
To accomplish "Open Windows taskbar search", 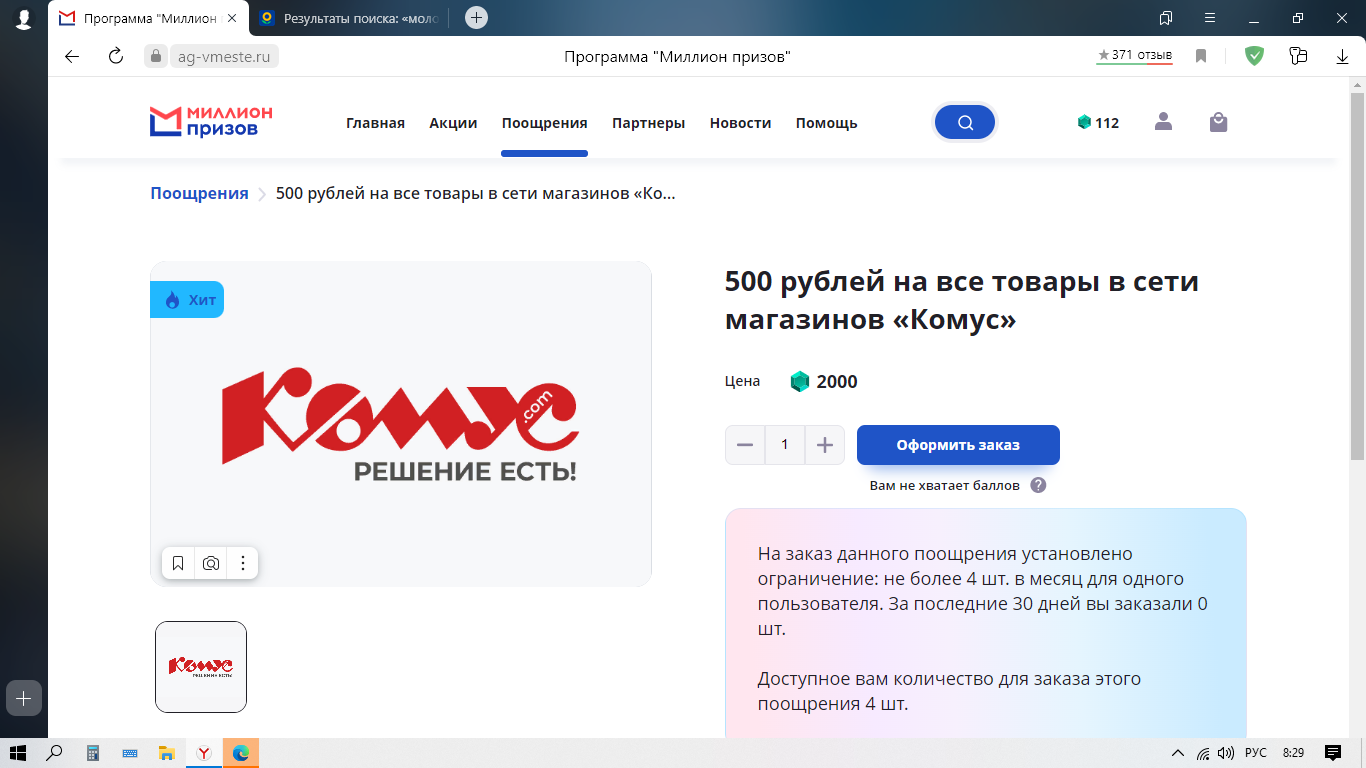I will click(56, 753).
